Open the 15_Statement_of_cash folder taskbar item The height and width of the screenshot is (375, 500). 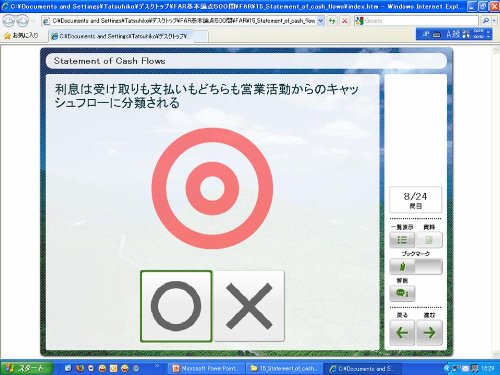tap(284, 368)
